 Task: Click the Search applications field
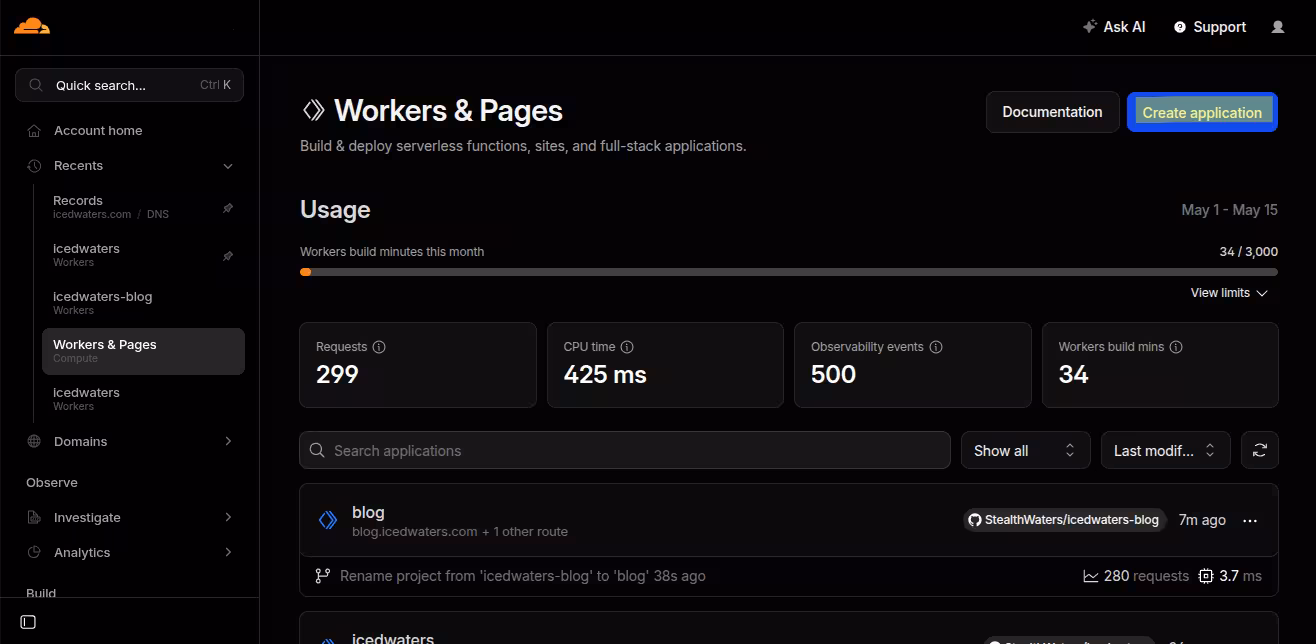[624, 451]
